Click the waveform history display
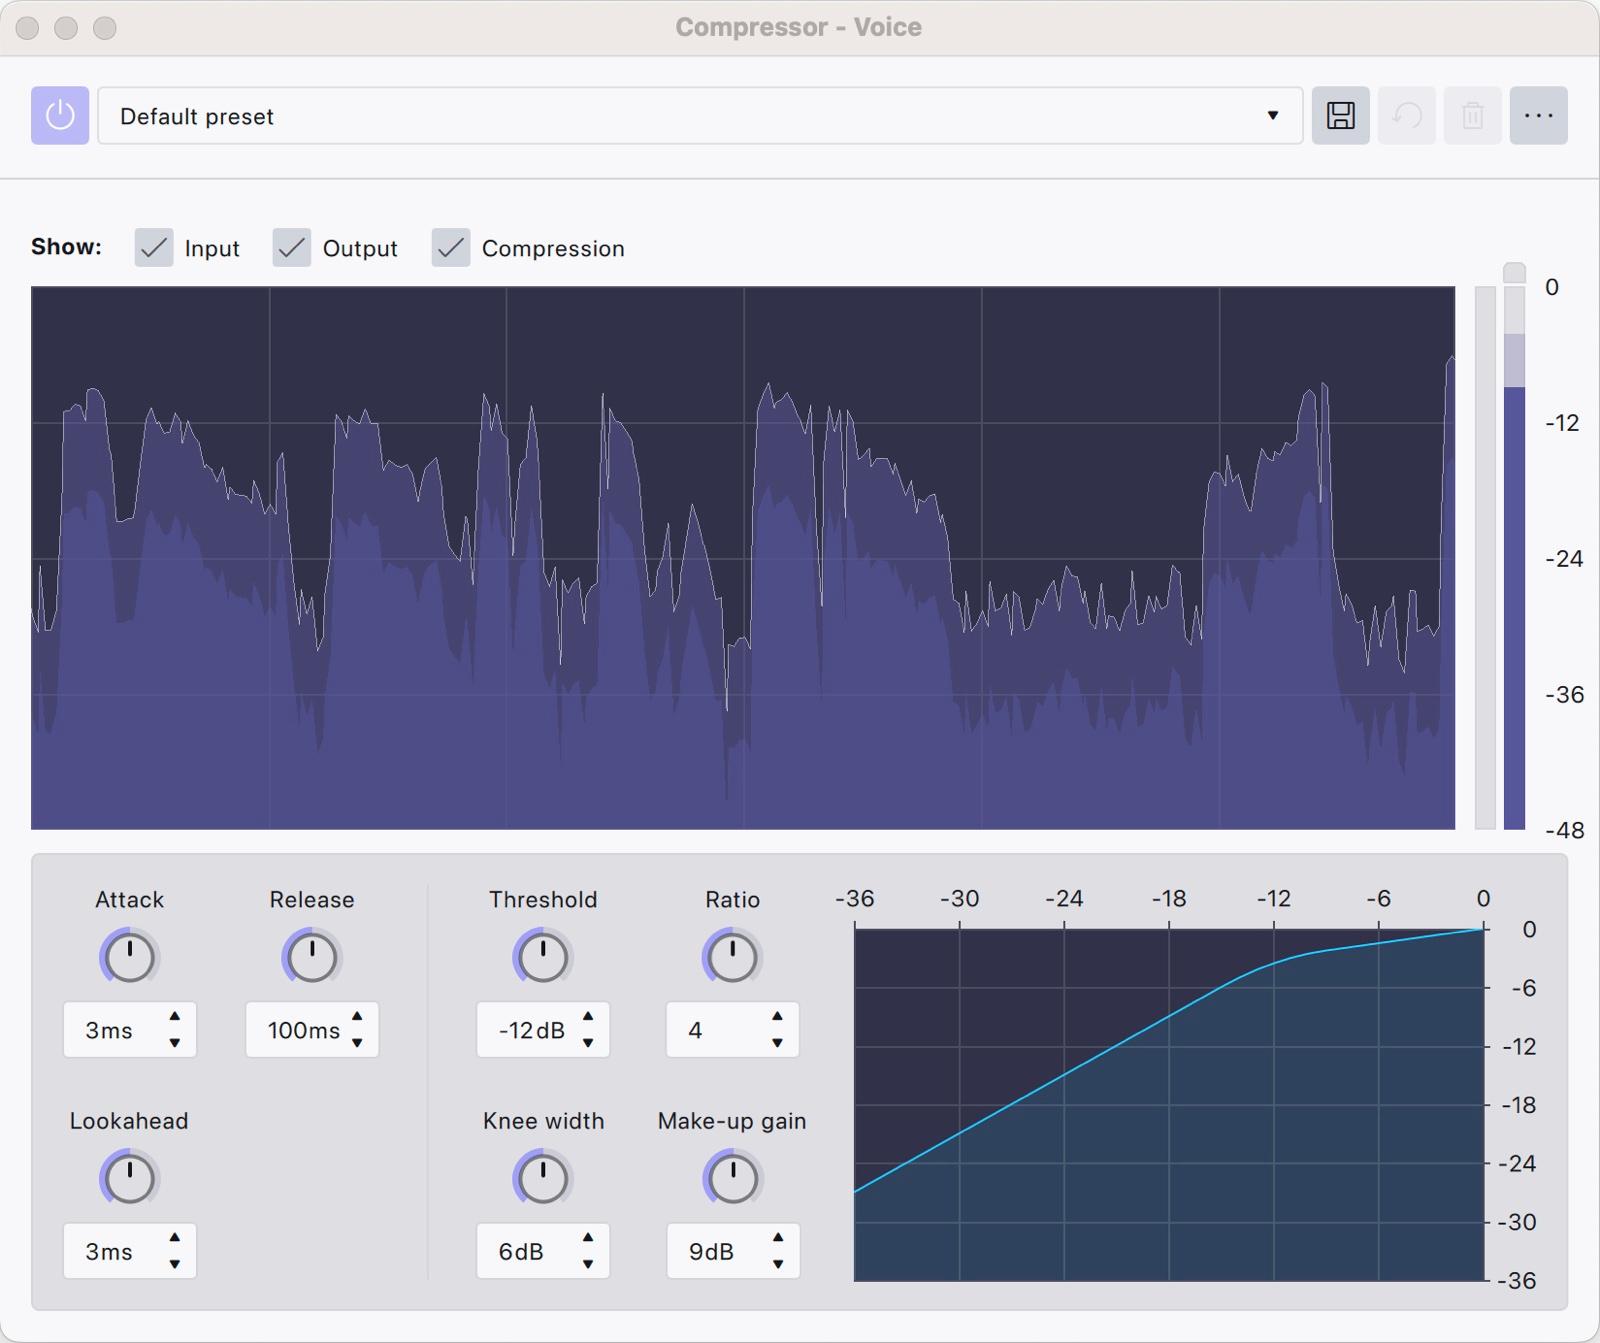The image size is (1600, 1343). tap(743, 558)
